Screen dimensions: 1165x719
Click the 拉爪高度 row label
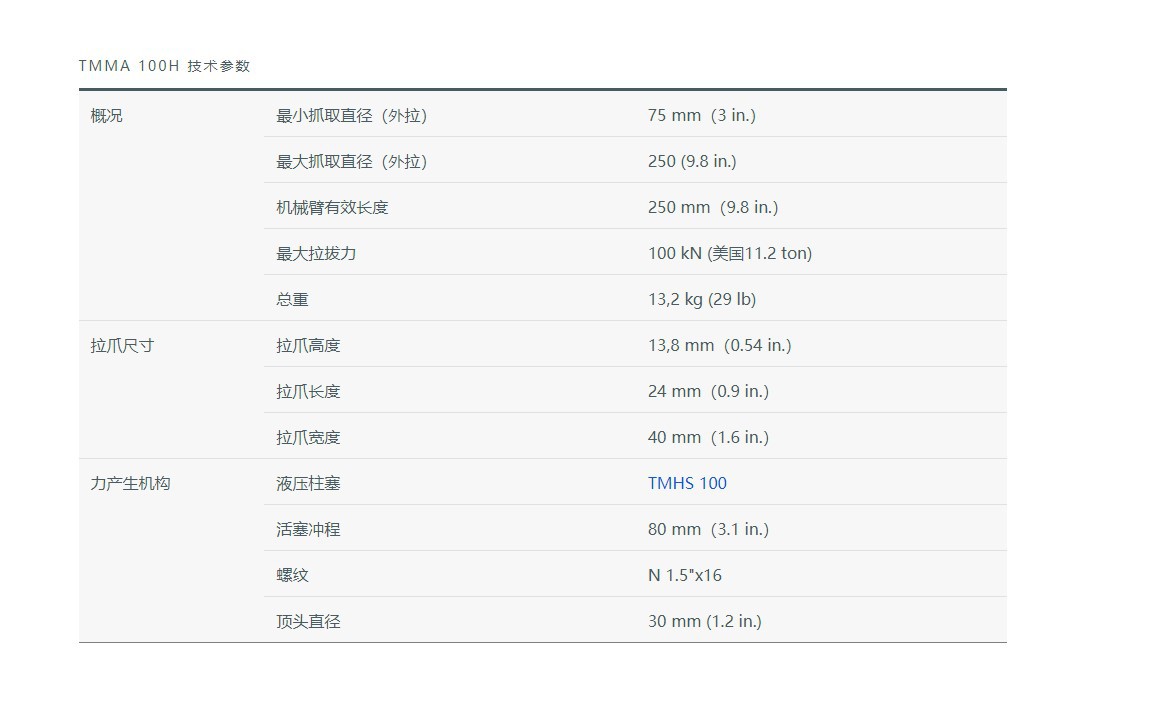tap(308, 345)
